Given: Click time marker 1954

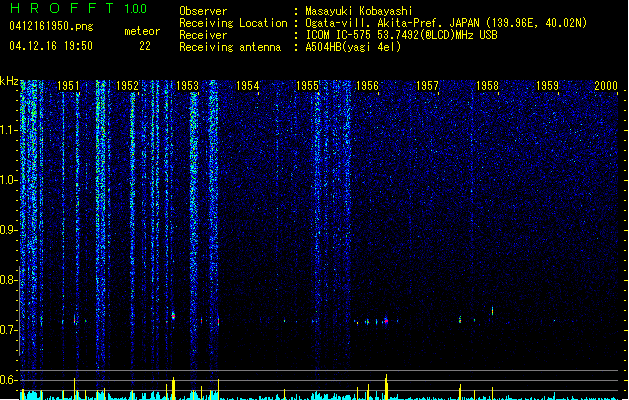Looking at the screenshot, I should (x=248, y=85).
